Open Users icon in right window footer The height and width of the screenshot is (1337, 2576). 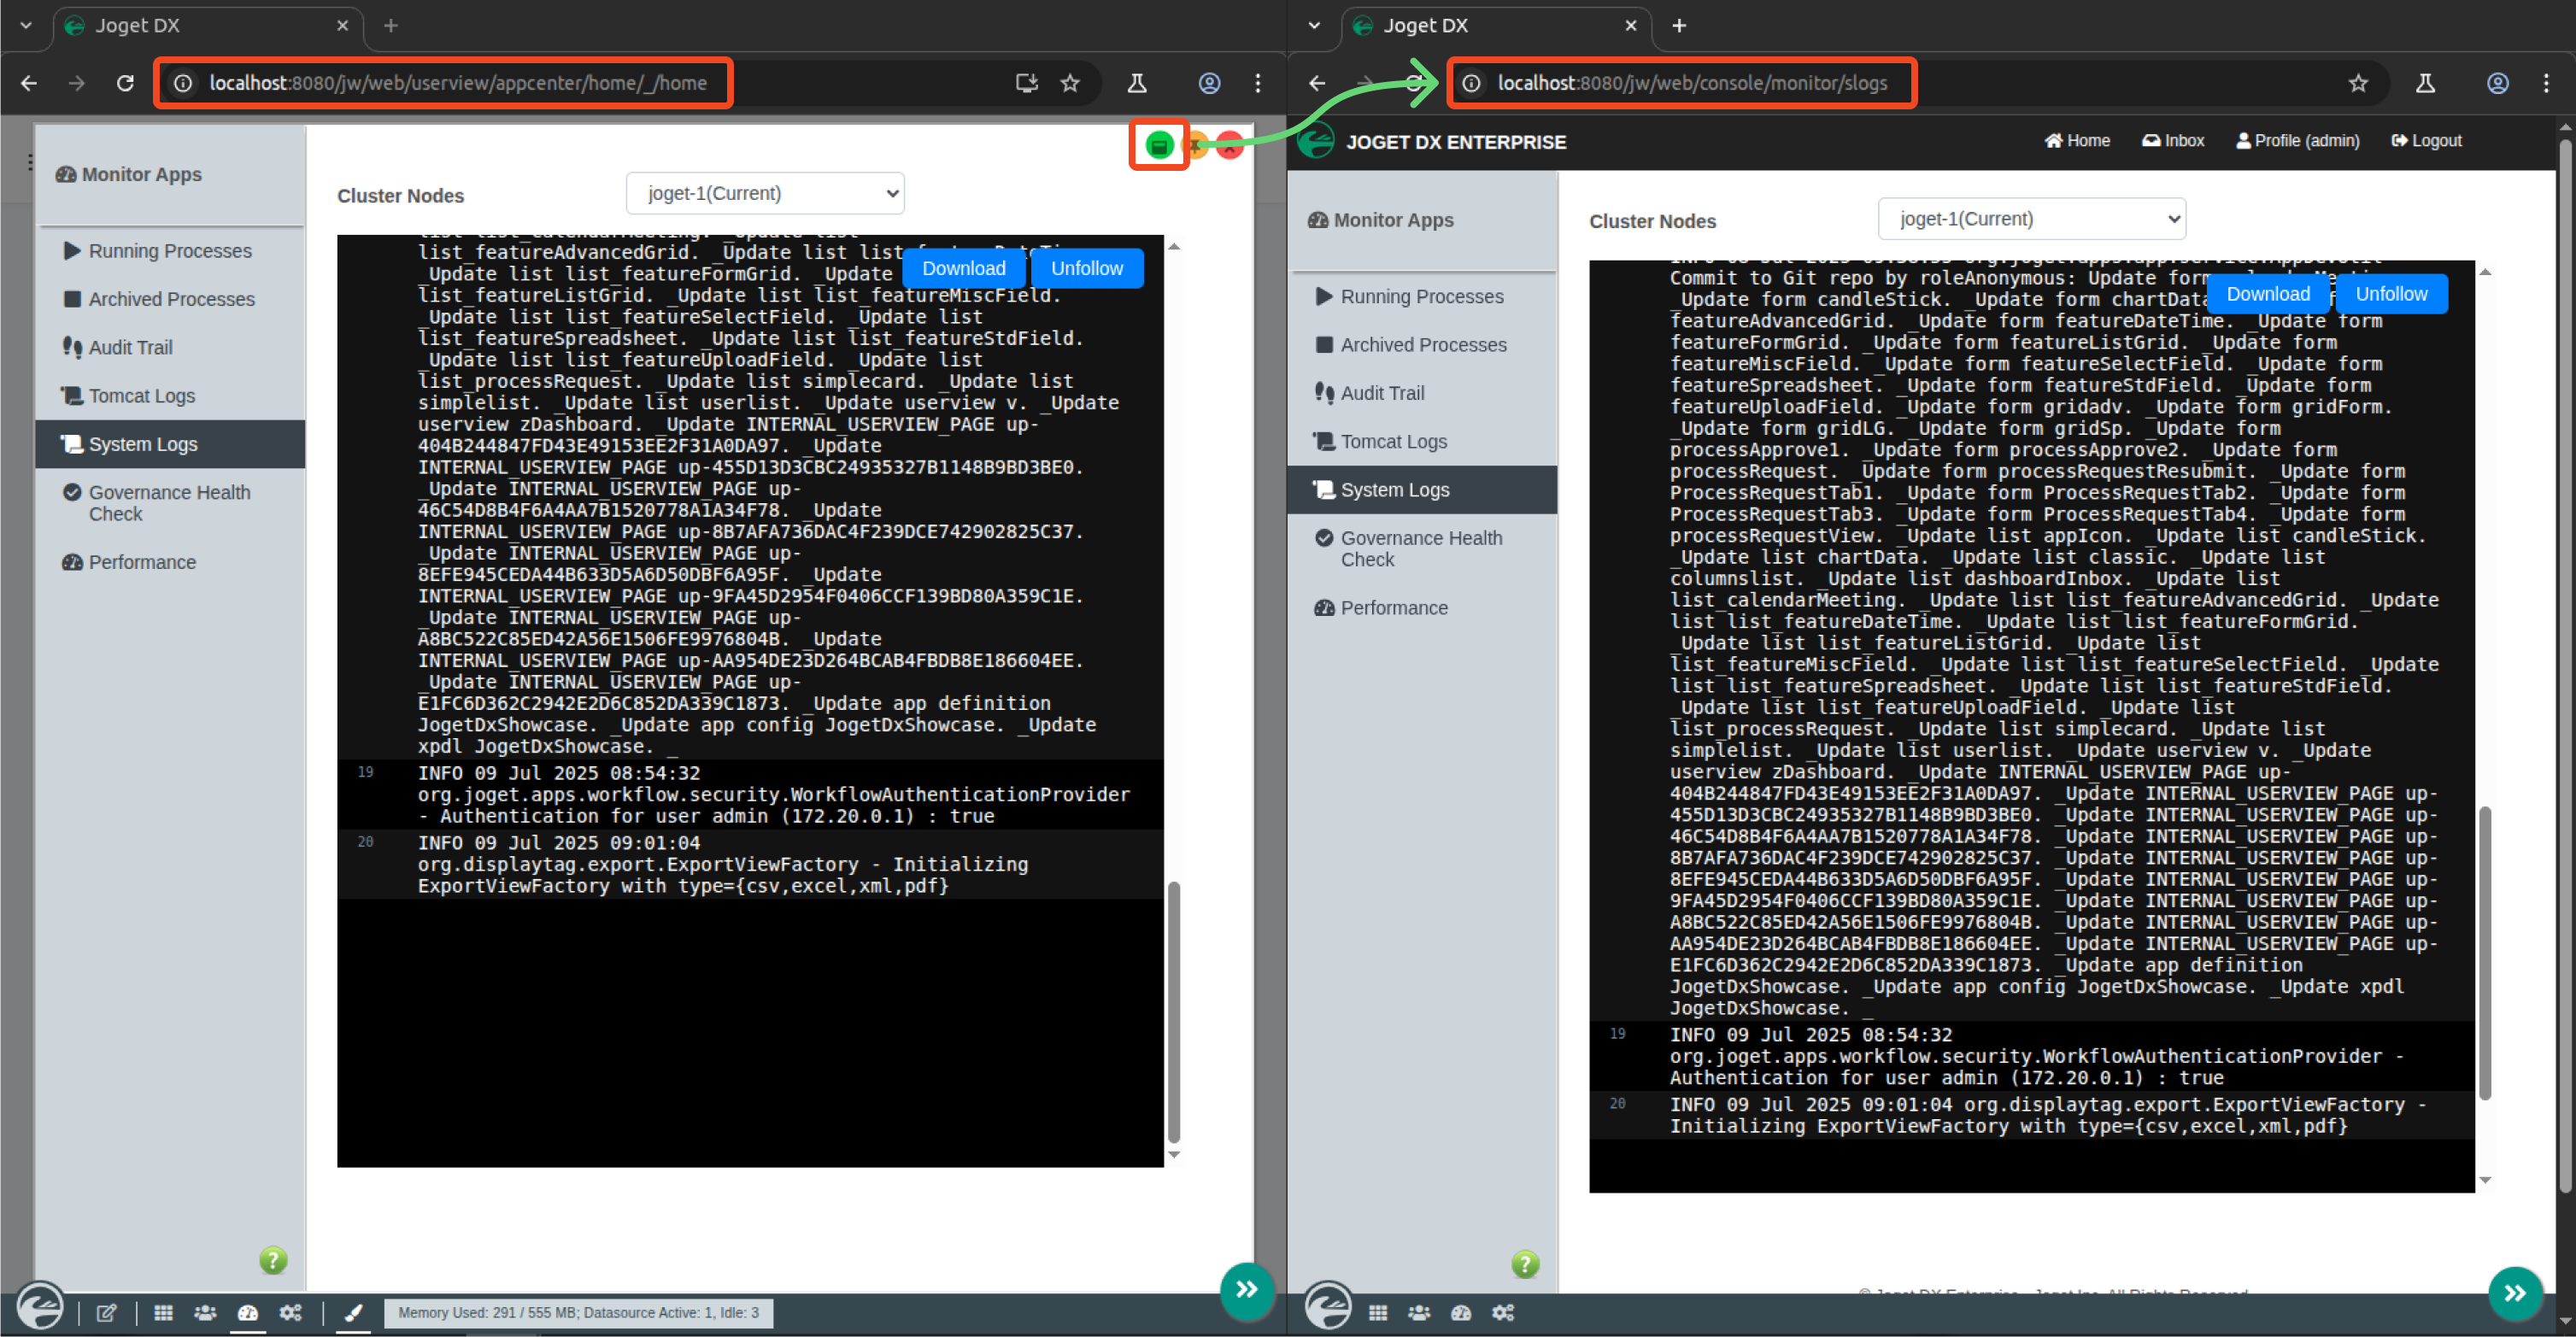(1419, 1313)
